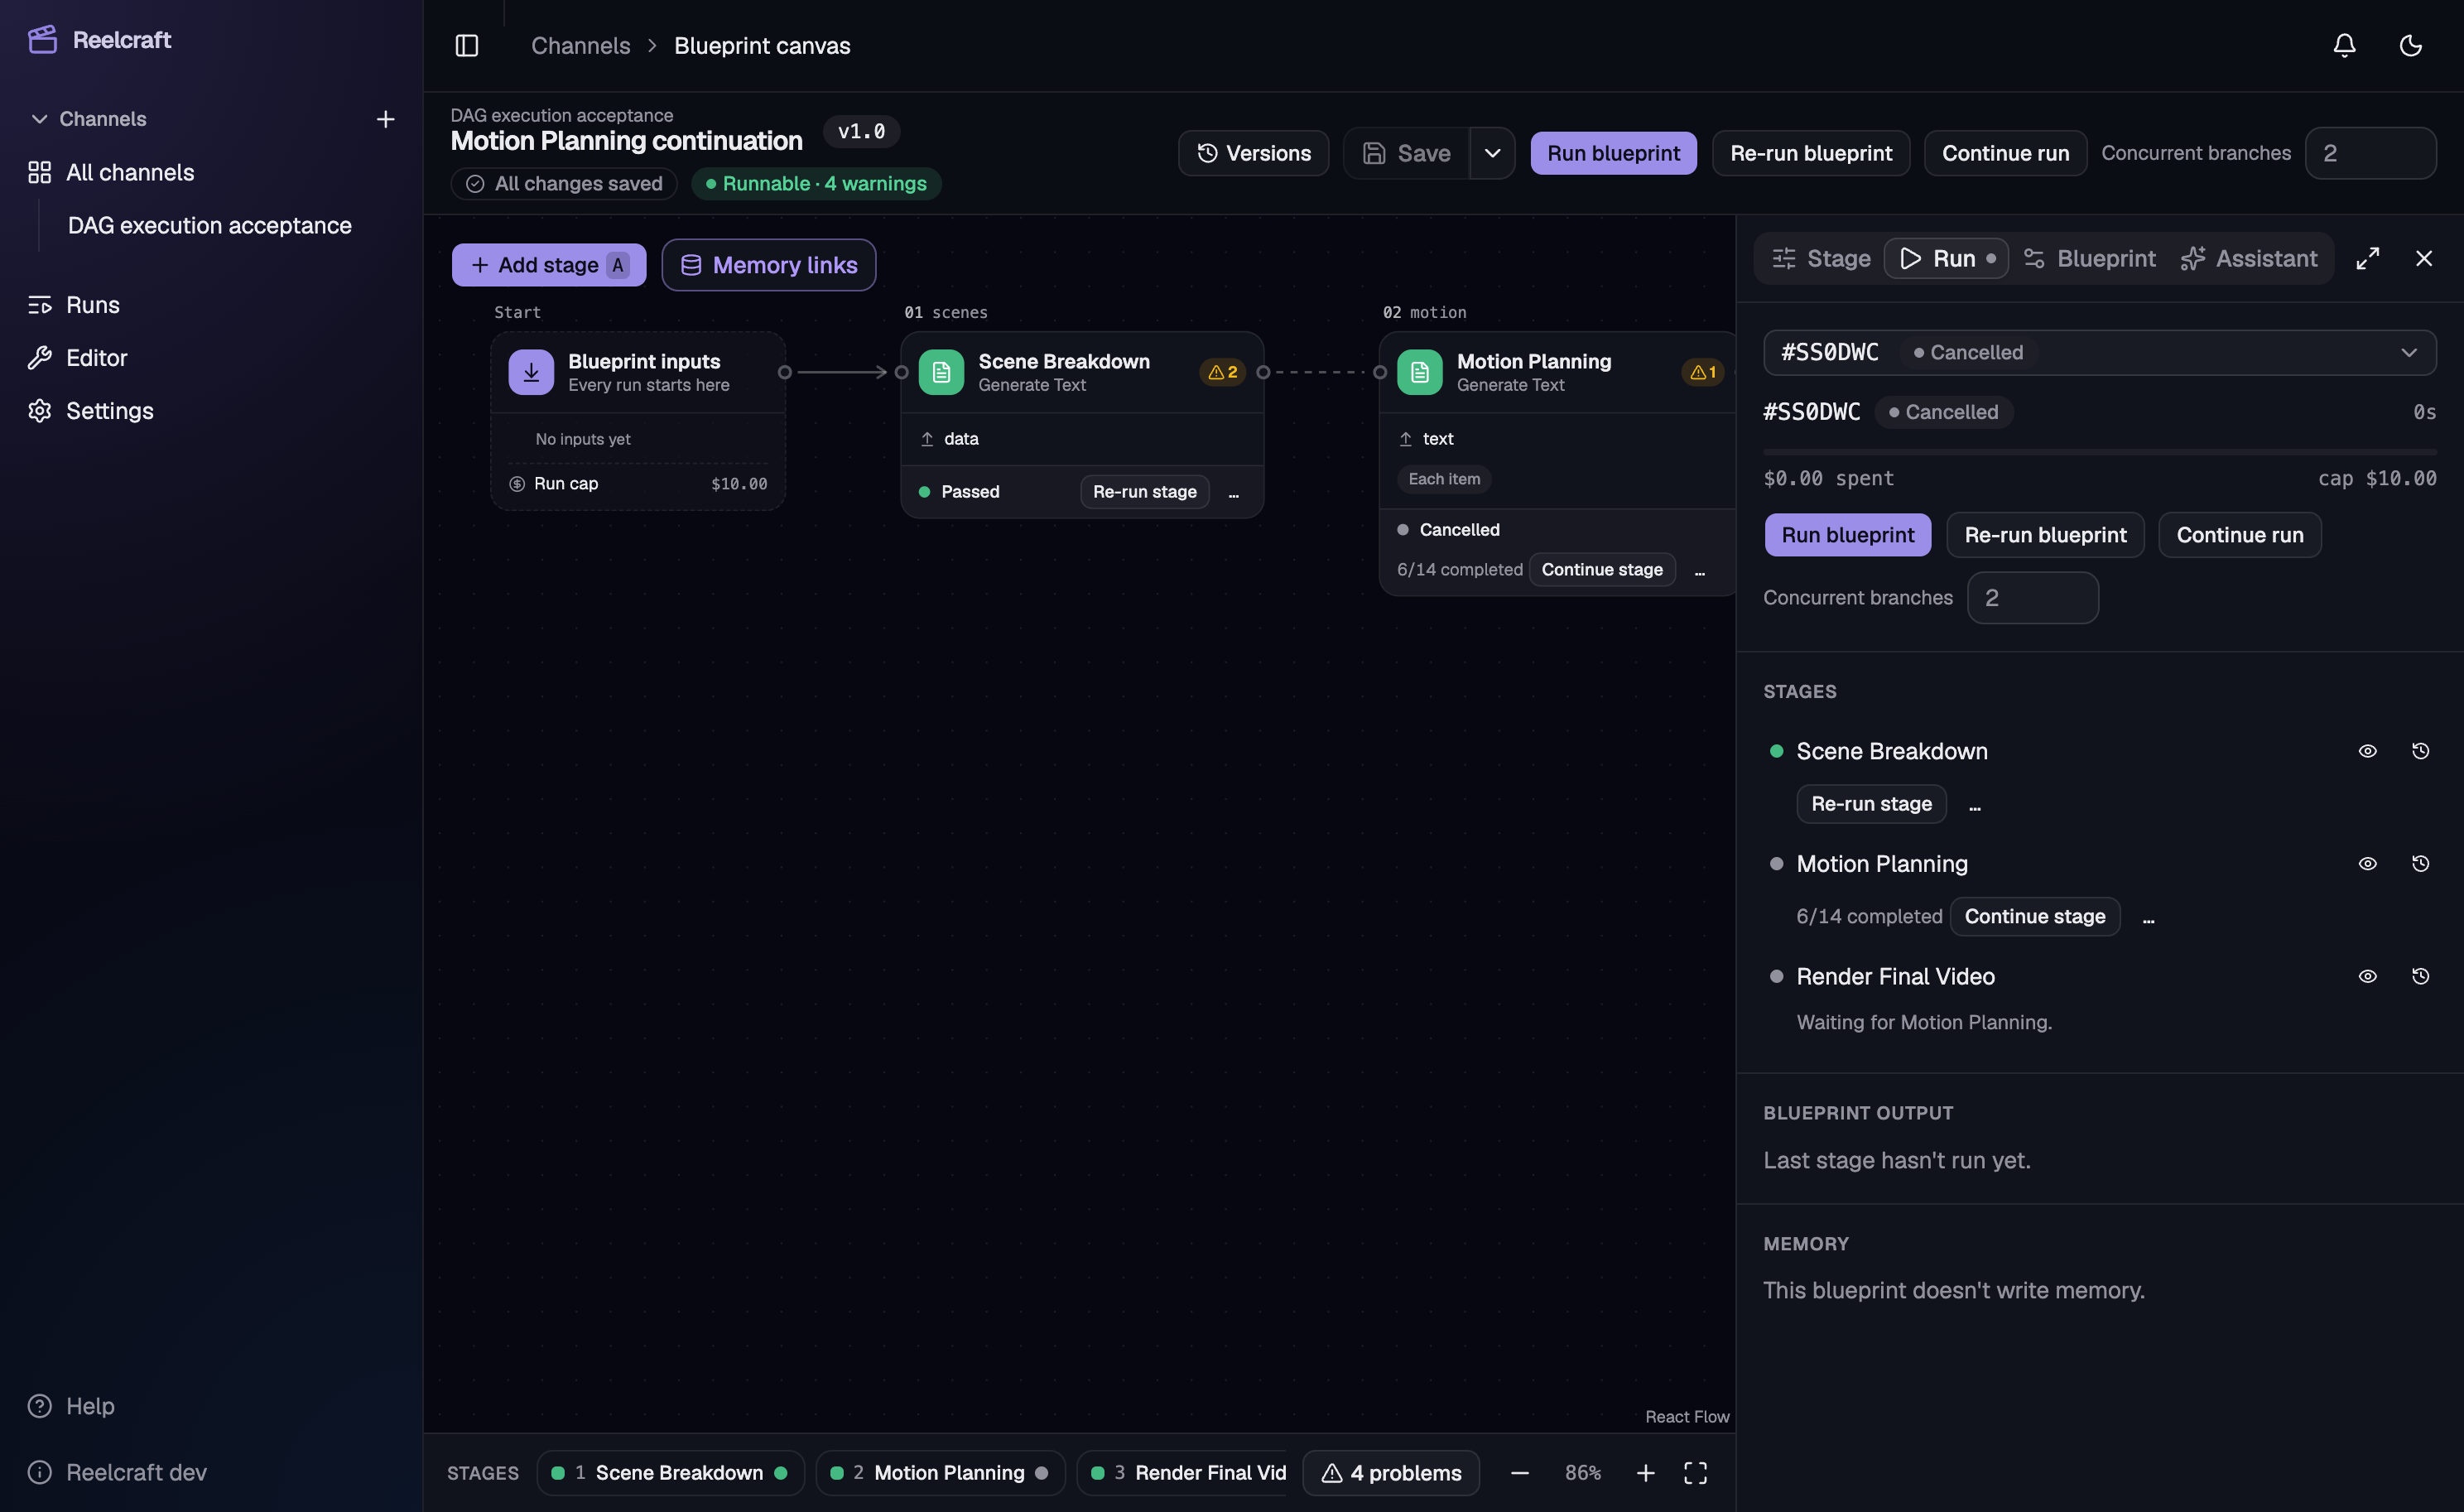
Task: Close the run side panel
Action: 2423,259
